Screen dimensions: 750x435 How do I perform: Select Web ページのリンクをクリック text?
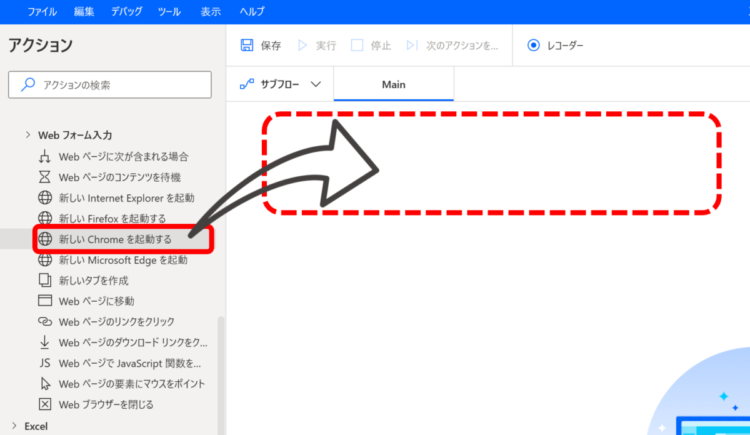coord(116,322)
